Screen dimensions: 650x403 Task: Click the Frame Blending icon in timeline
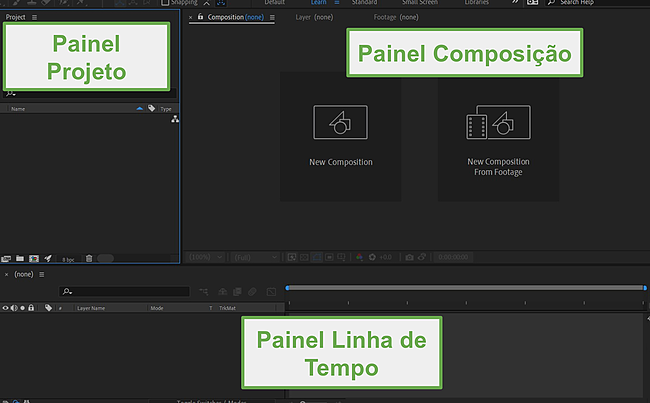pos(237,292)
